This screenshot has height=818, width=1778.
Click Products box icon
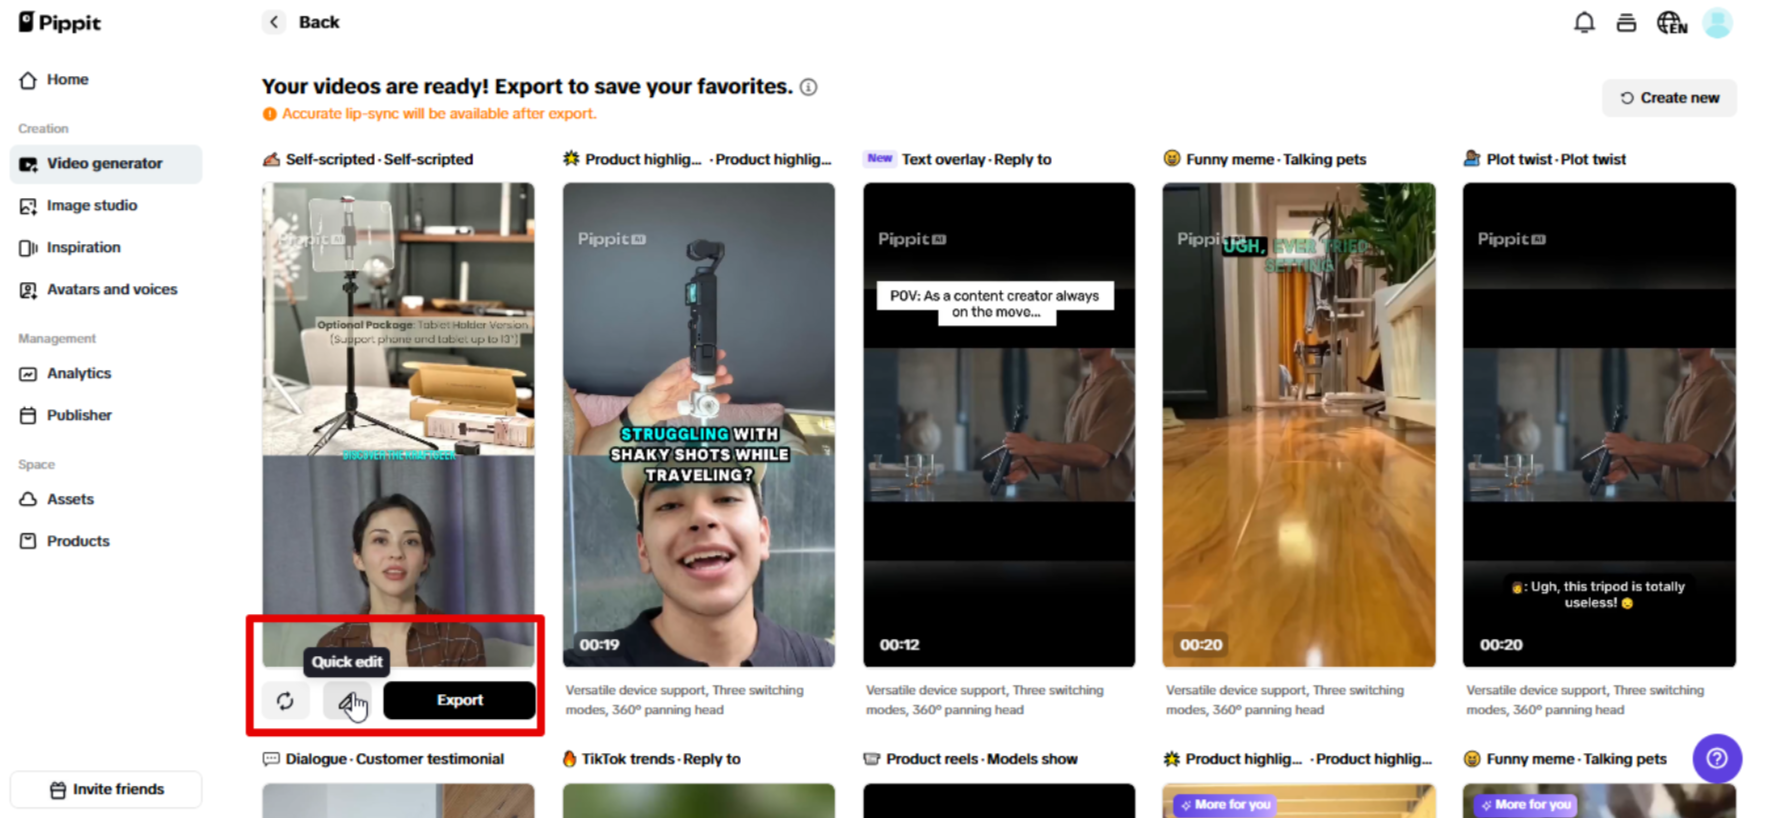(x=28, y=542)
